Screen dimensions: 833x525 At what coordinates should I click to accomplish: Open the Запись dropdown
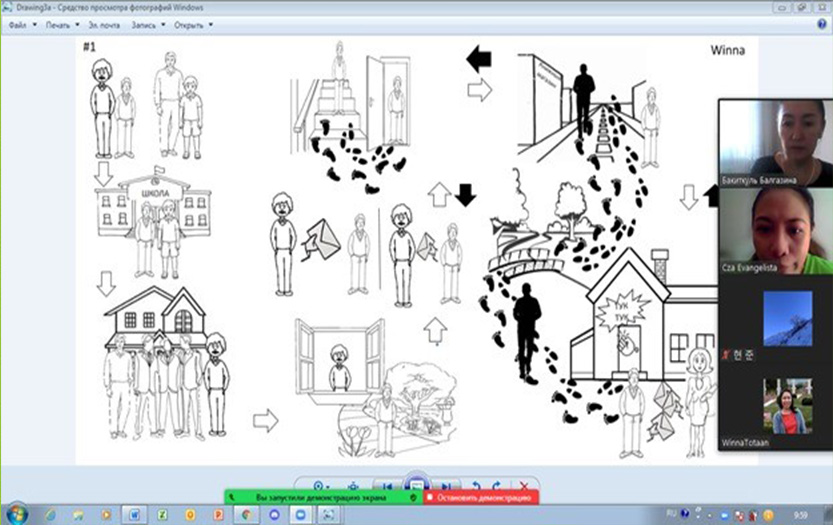154,25
